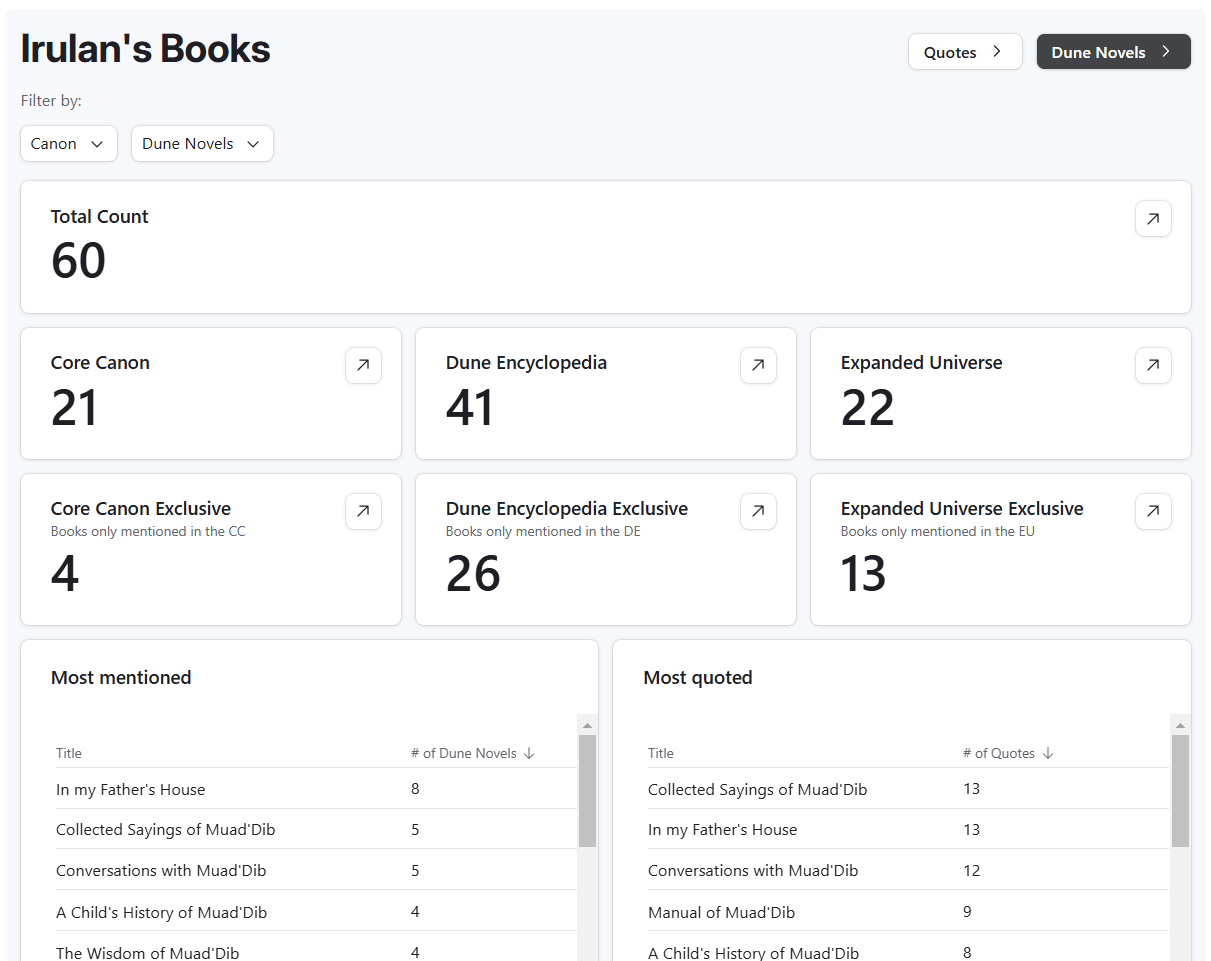Open Expanded Universe Exclusive arrow icon
The image size is (1211, 961).
[x=1153, y=511]
